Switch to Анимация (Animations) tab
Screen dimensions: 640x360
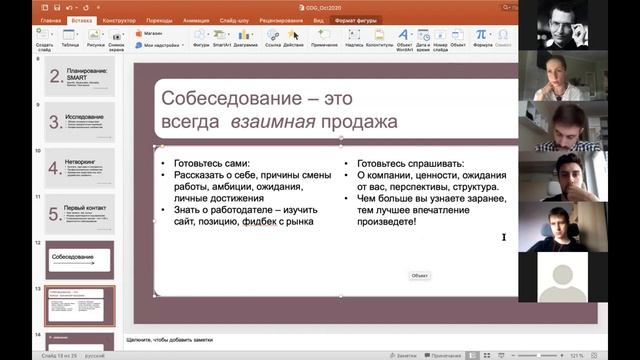click(x=196, y=20)
